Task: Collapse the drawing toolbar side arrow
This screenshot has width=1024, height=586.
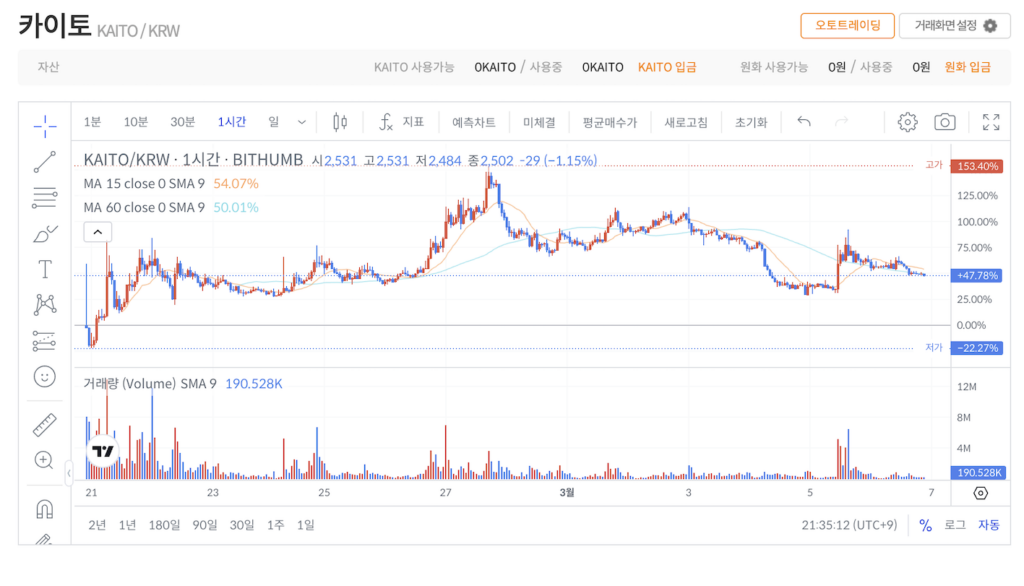Action: point(69,473)
